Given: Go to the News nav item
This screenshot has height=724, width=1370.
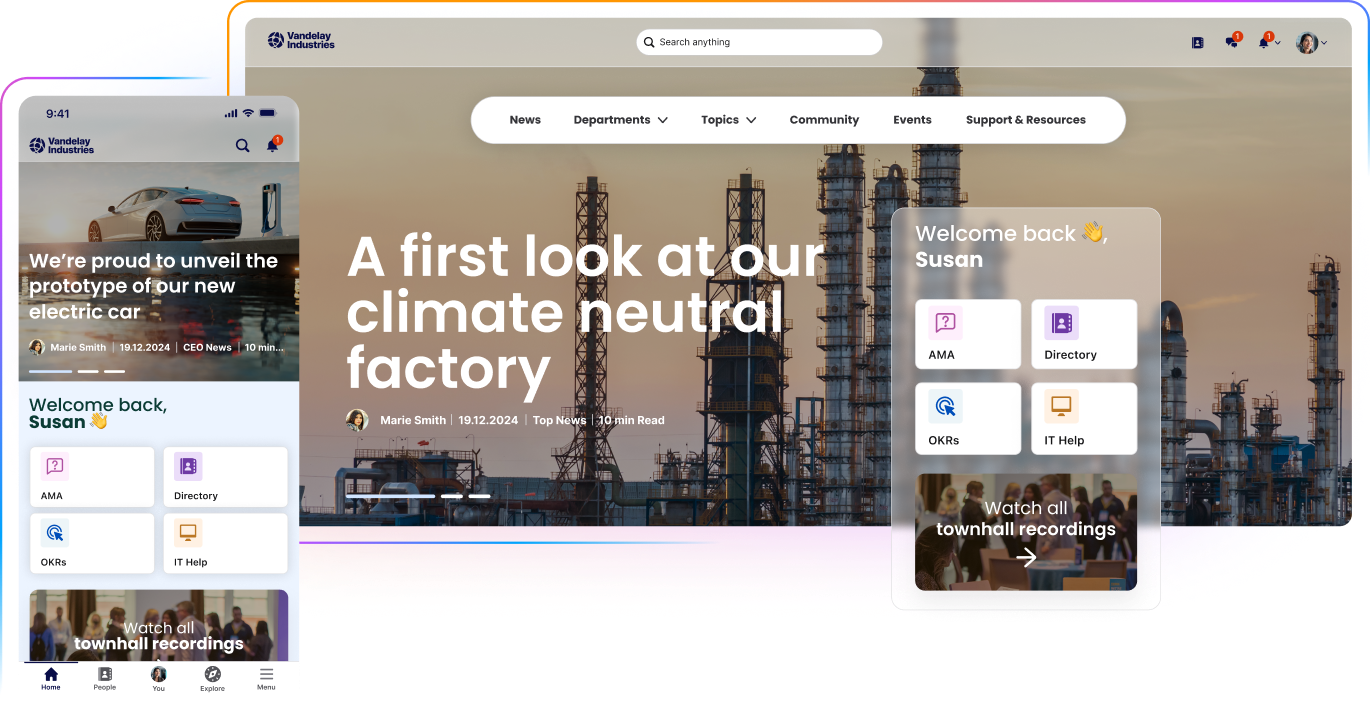Looking at the screenshot, I should tap(525, 120).
